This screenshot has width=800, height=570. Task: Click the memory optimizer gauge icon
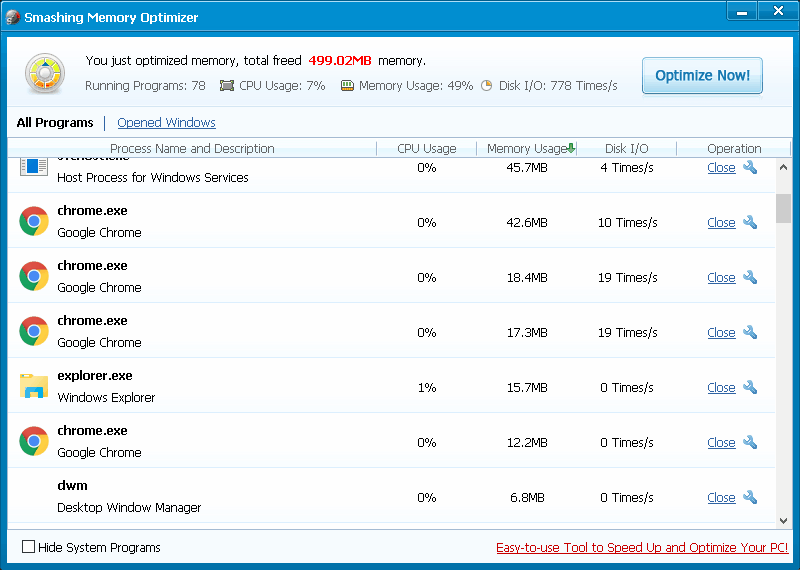coord(45,73)
